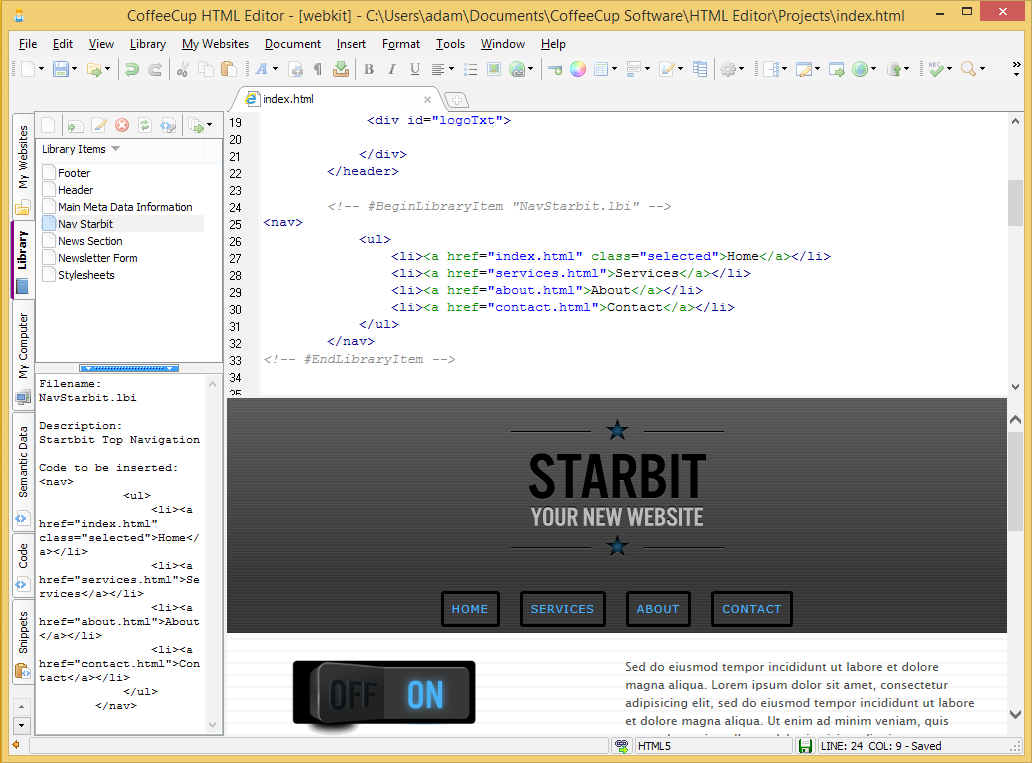Click the pilcrow (show formatting marks) icon
The height and width of the screenshot is (763, 1032).
tap(318, 69)
